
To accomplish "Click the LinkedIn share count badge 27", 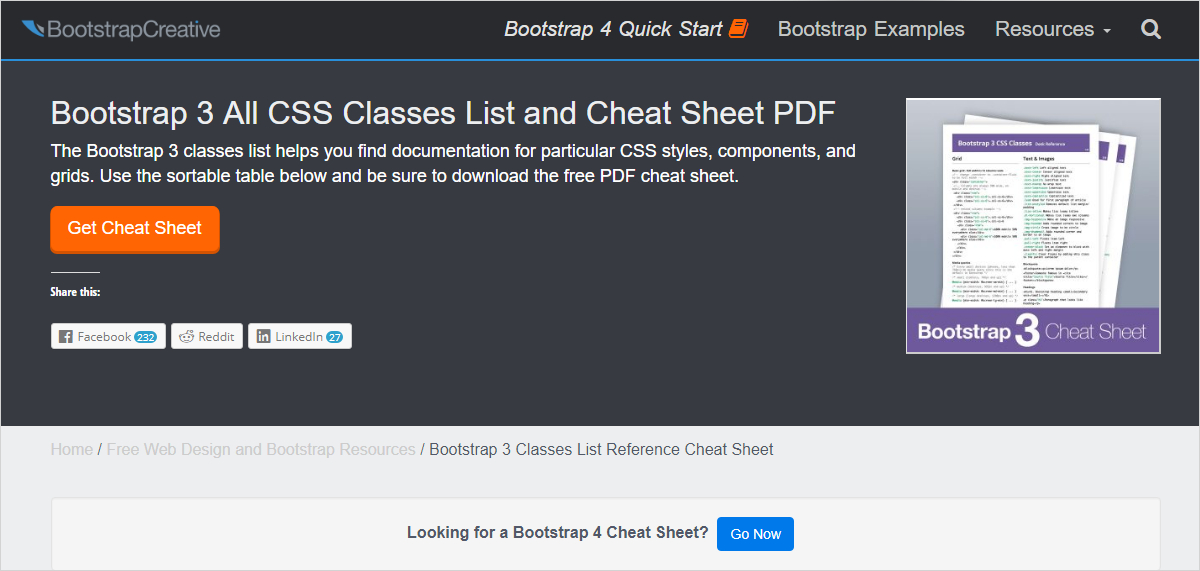I will (334, 337).
